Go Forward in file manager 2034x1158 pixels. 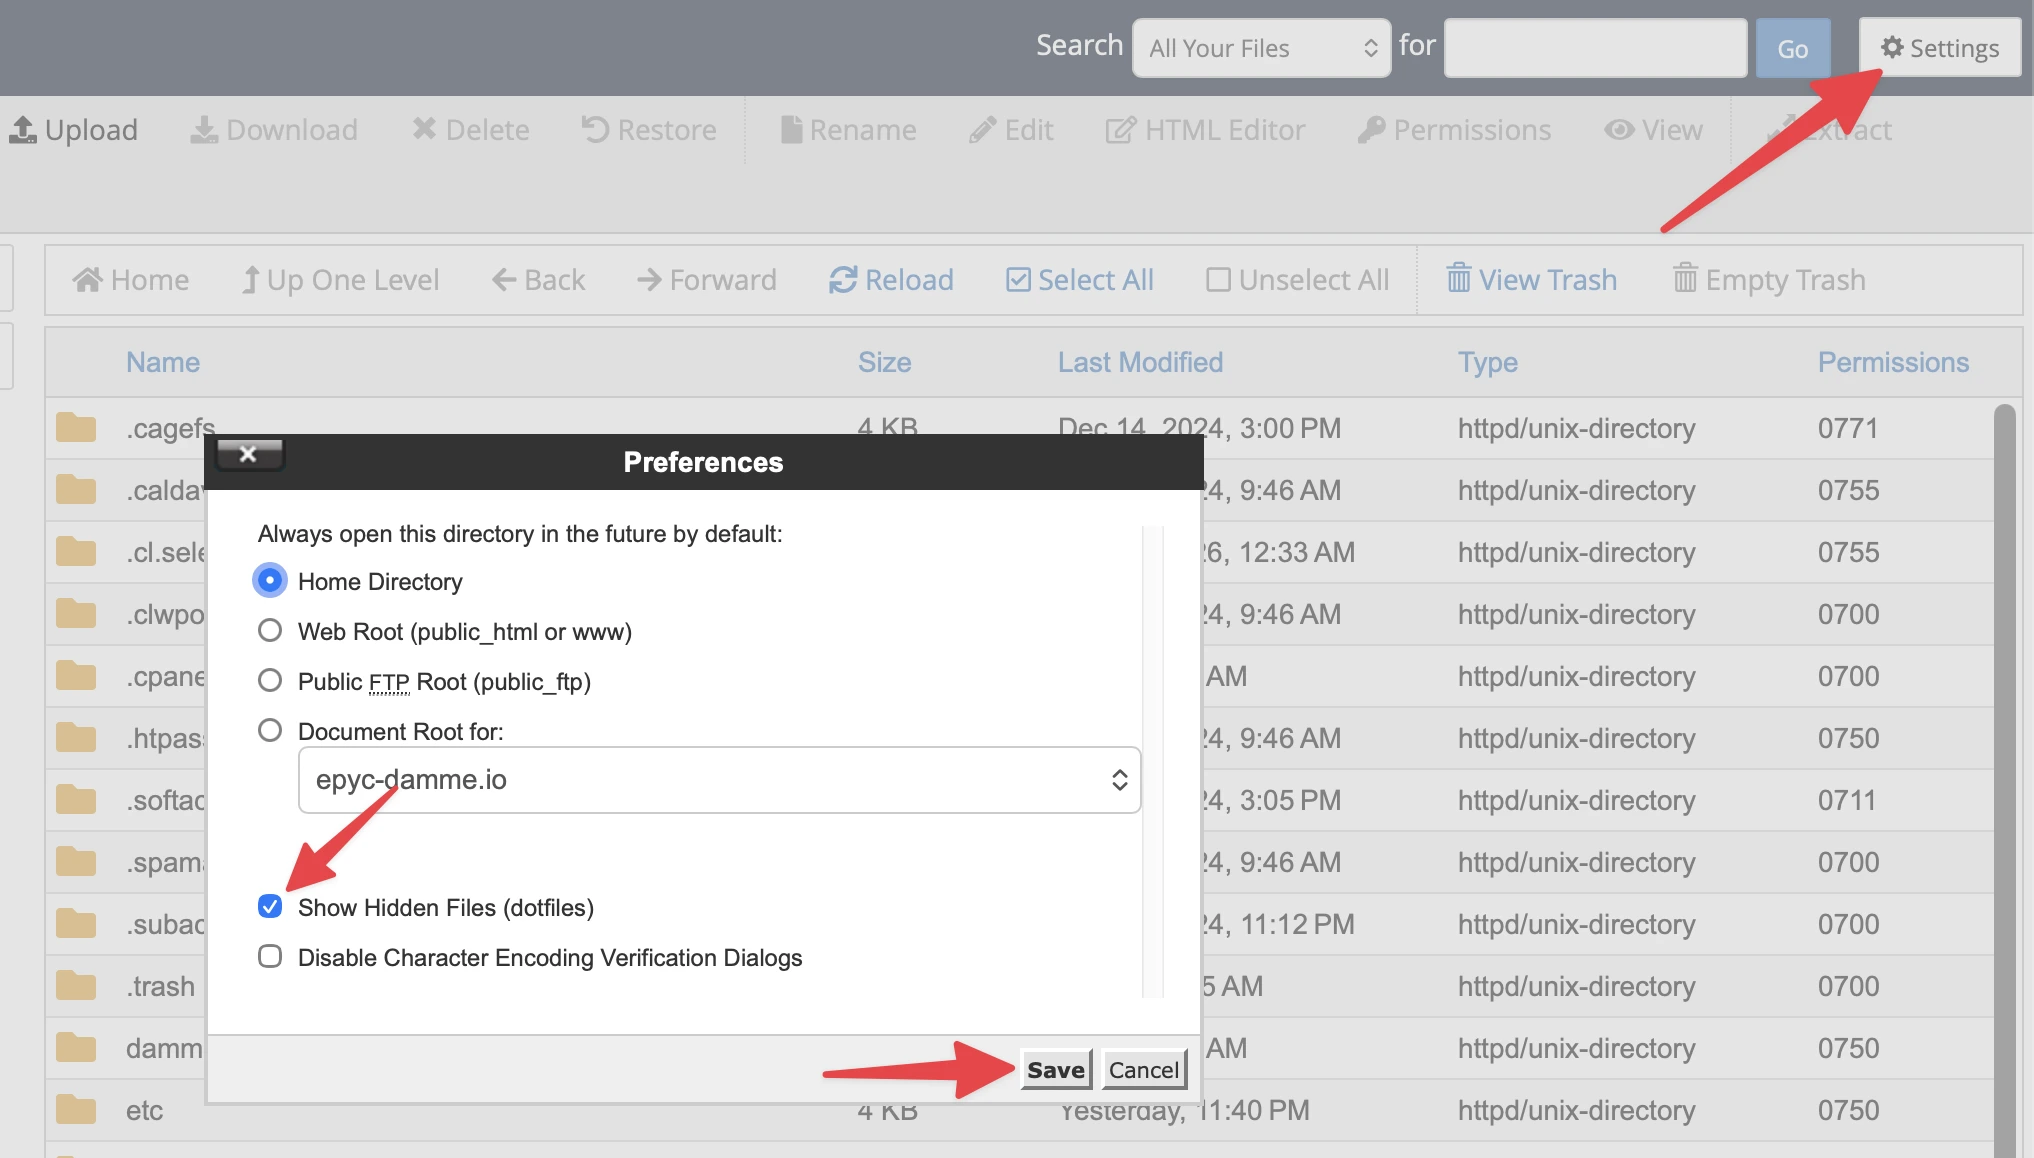pos(707,280)
